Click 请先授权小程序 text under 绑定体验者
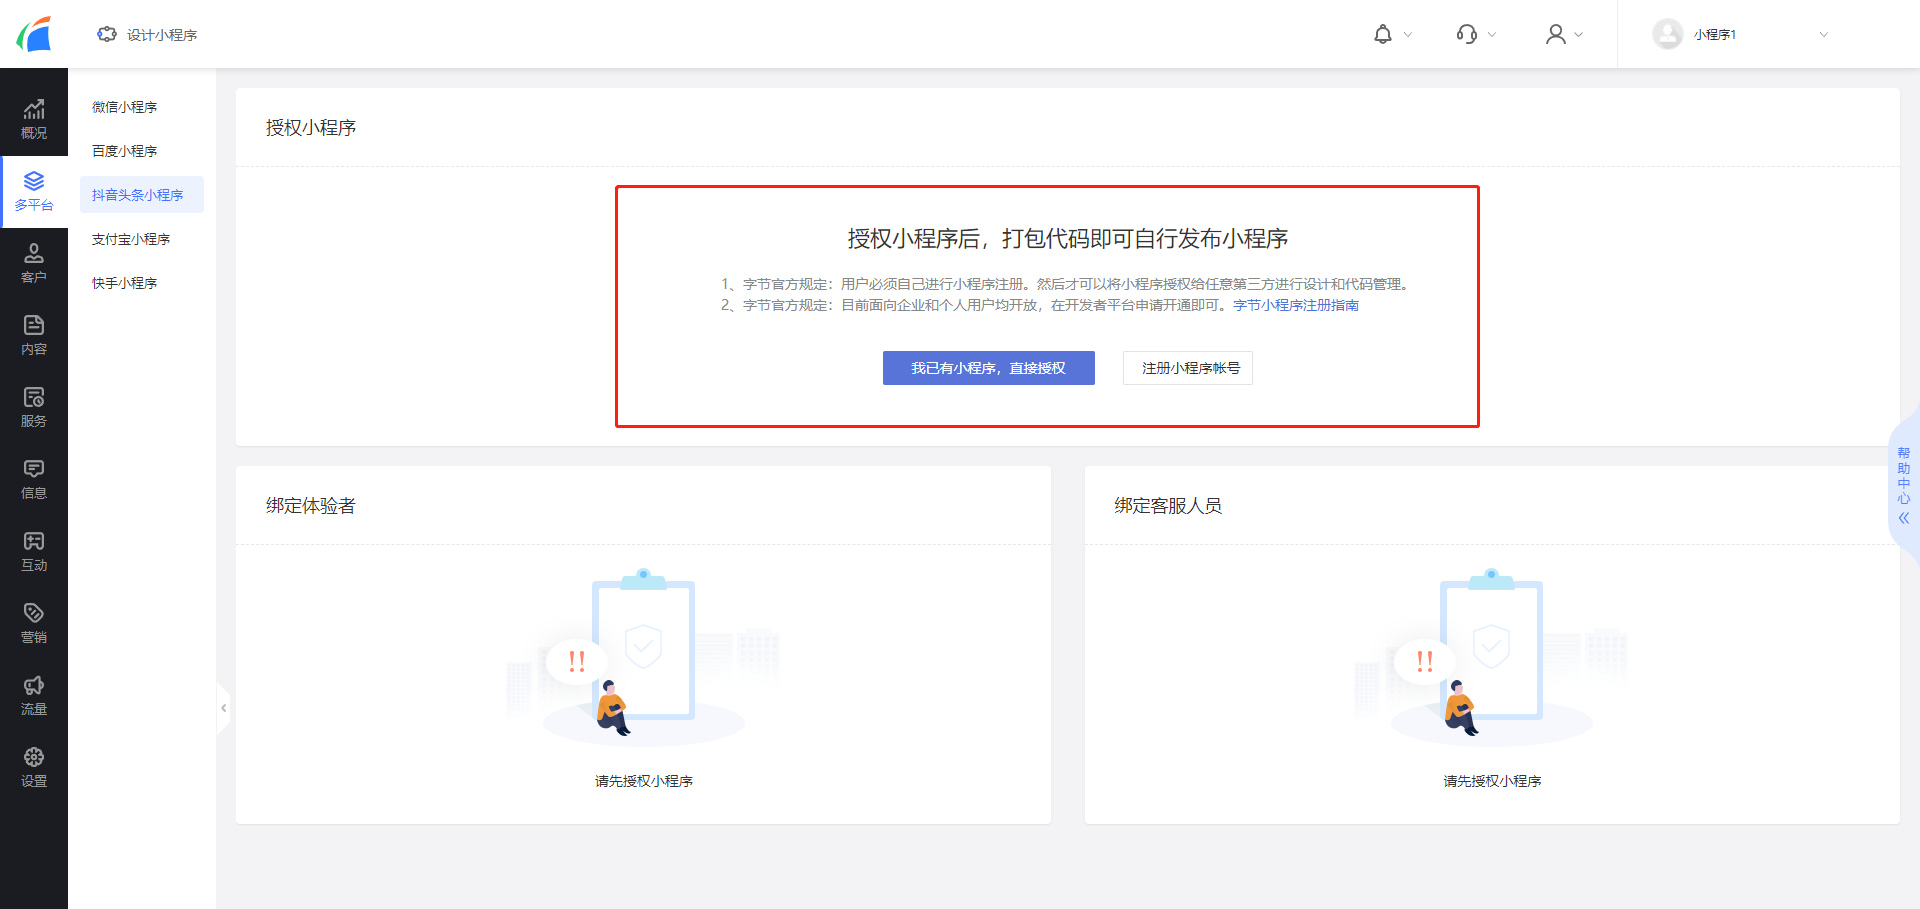 pyautogui.click(x=644, y=781)
